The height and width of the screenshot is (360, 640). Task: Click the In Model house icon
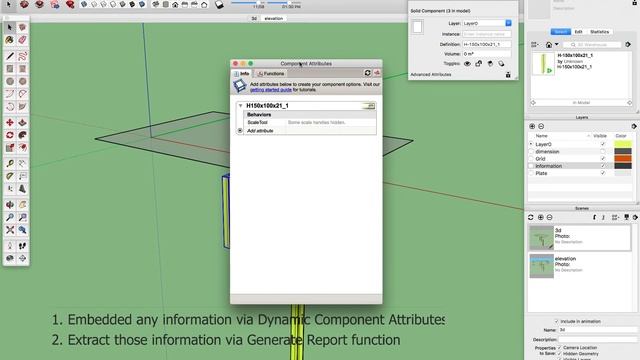[549, 44]
